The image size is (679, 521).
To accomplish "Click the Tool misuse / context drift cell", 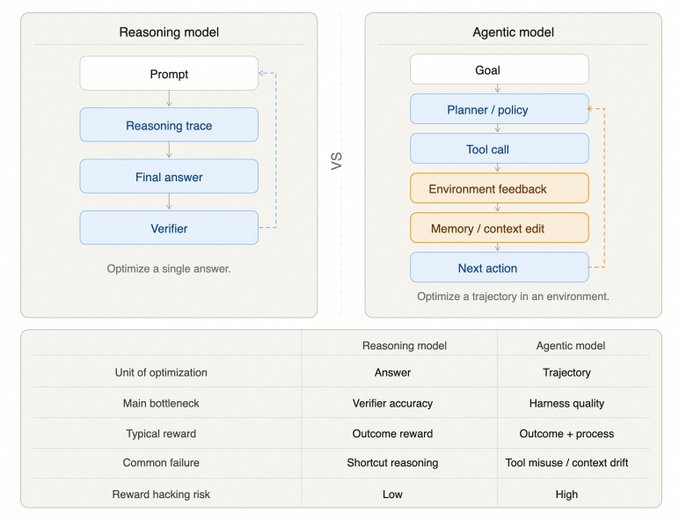I will (567, 463).
